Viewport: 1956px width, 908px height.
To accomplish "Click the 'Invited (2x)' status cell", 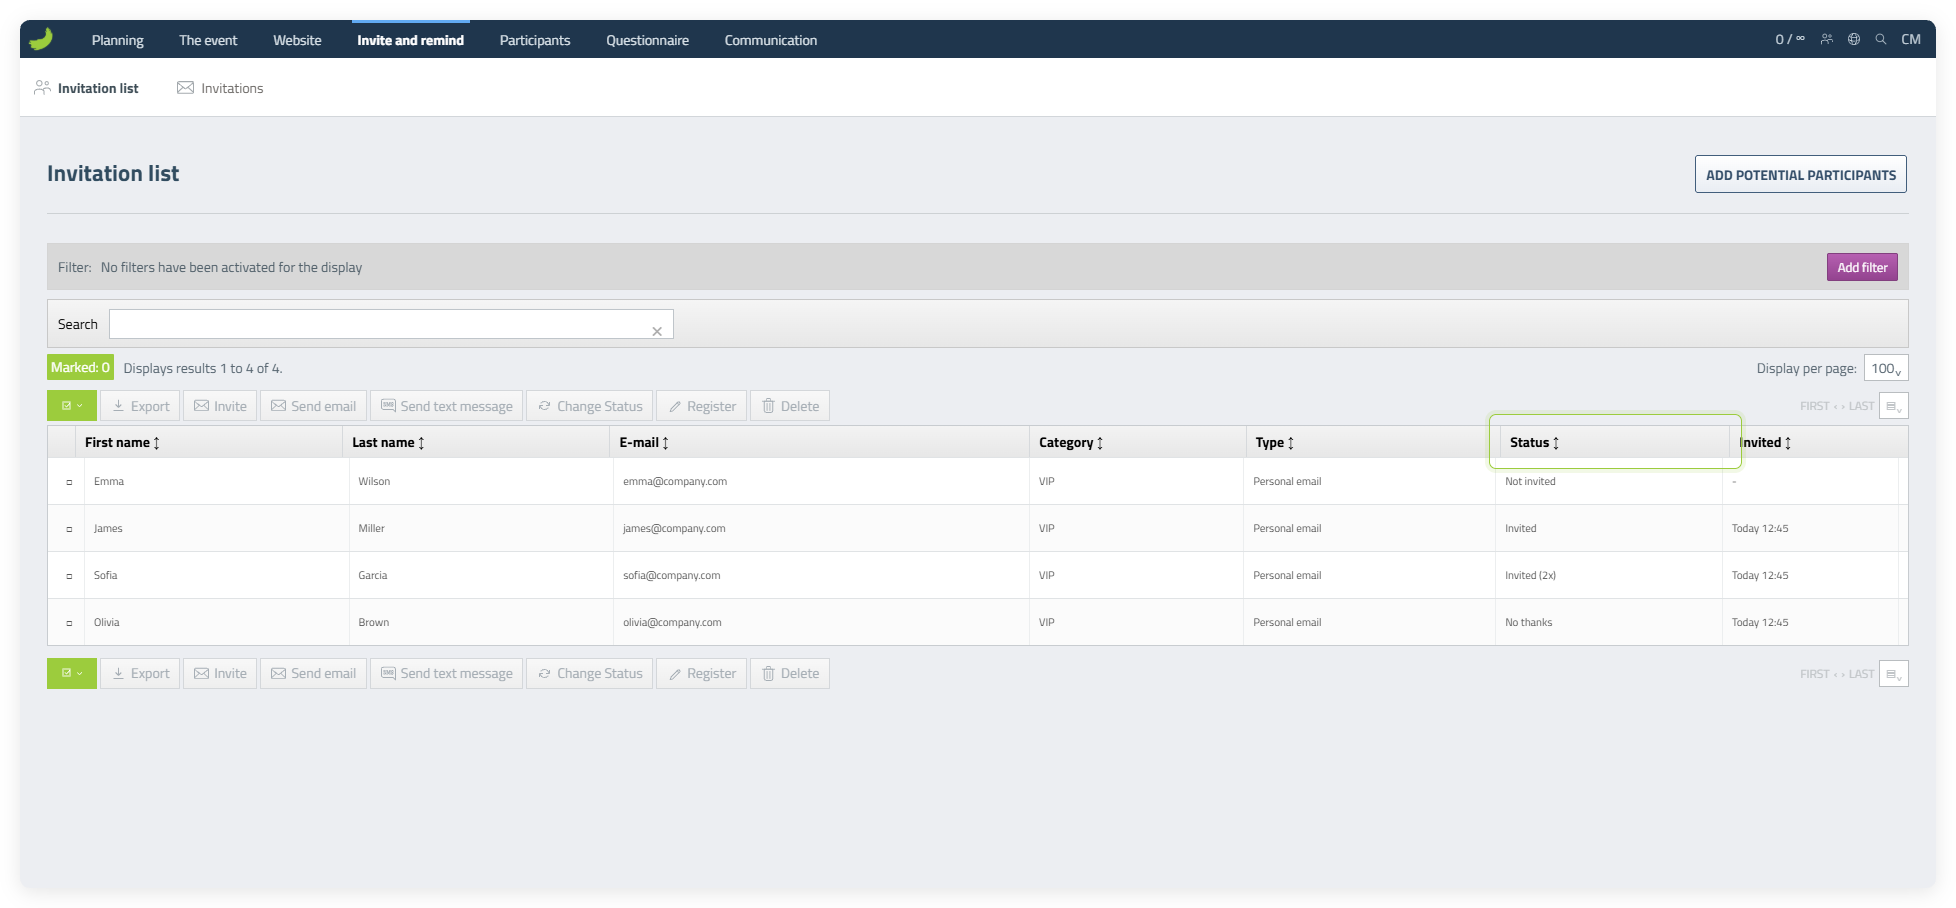I will click(1530, 575).
